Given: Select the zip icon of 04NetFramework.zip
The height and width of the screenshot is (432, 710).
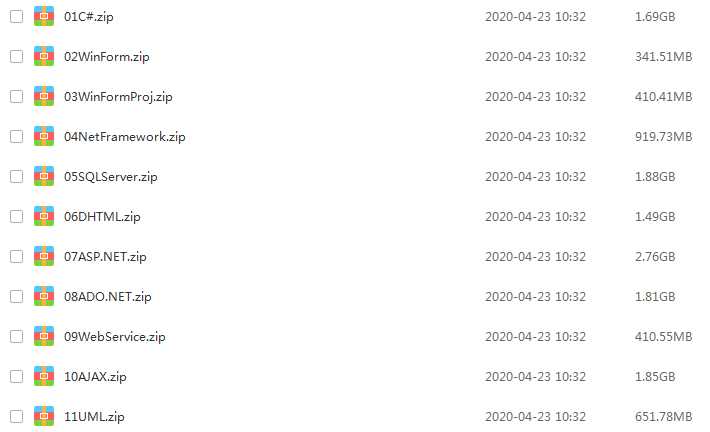Looking at the screenshot, I should coord(44,136).
